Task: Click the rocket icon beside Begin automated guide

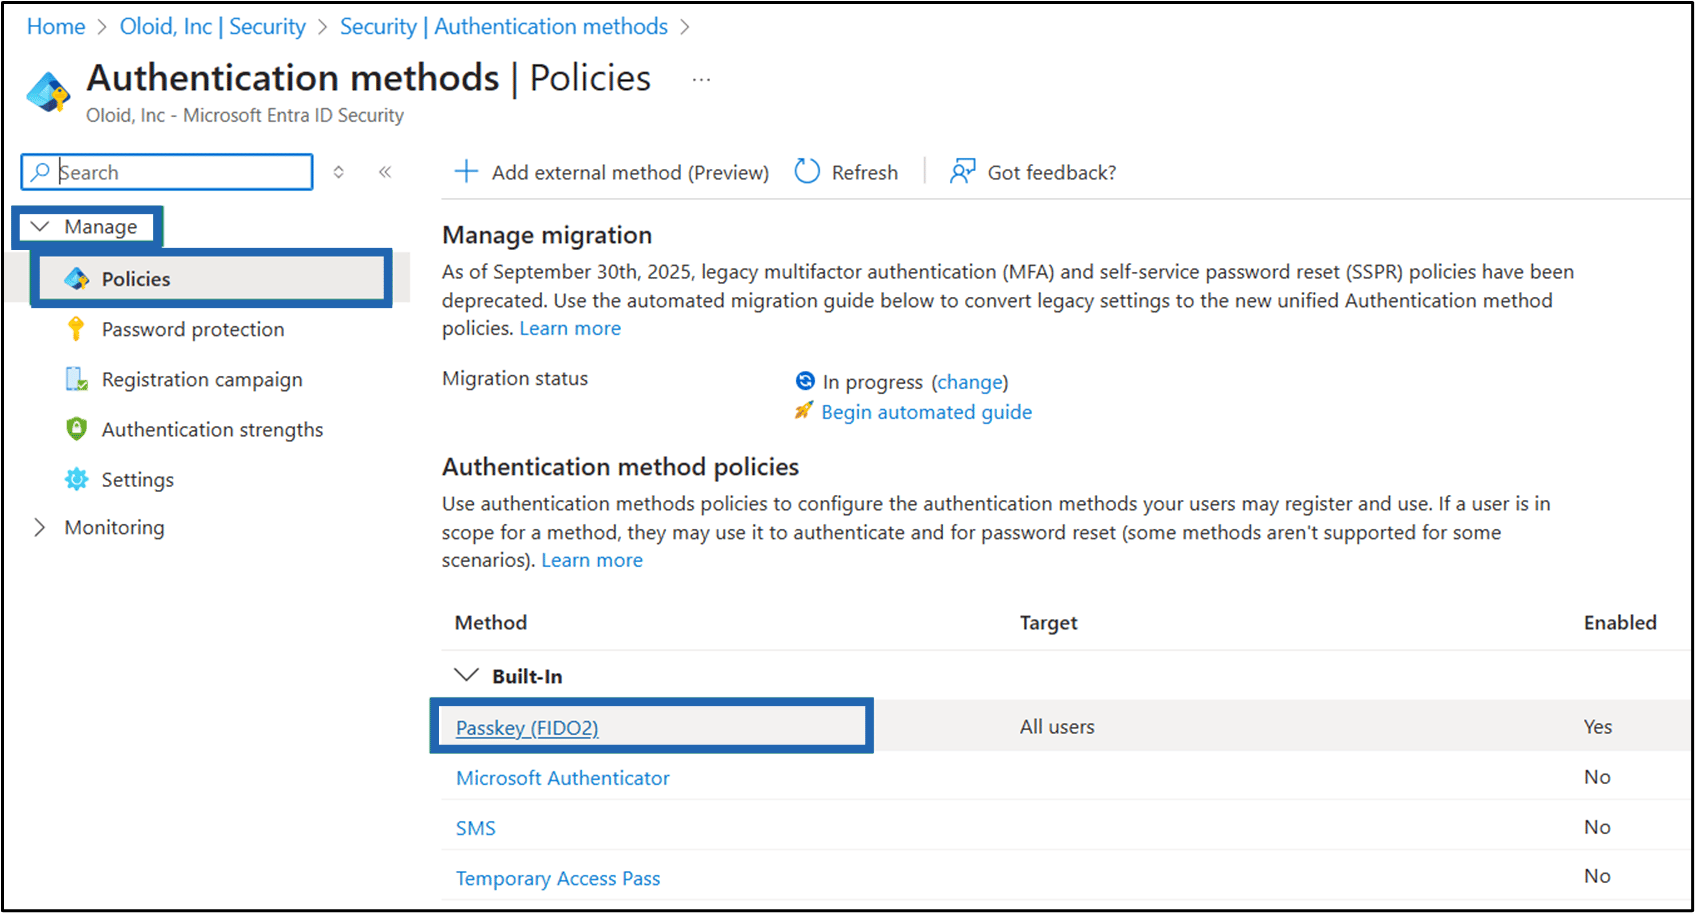Action: coord(804,411)
